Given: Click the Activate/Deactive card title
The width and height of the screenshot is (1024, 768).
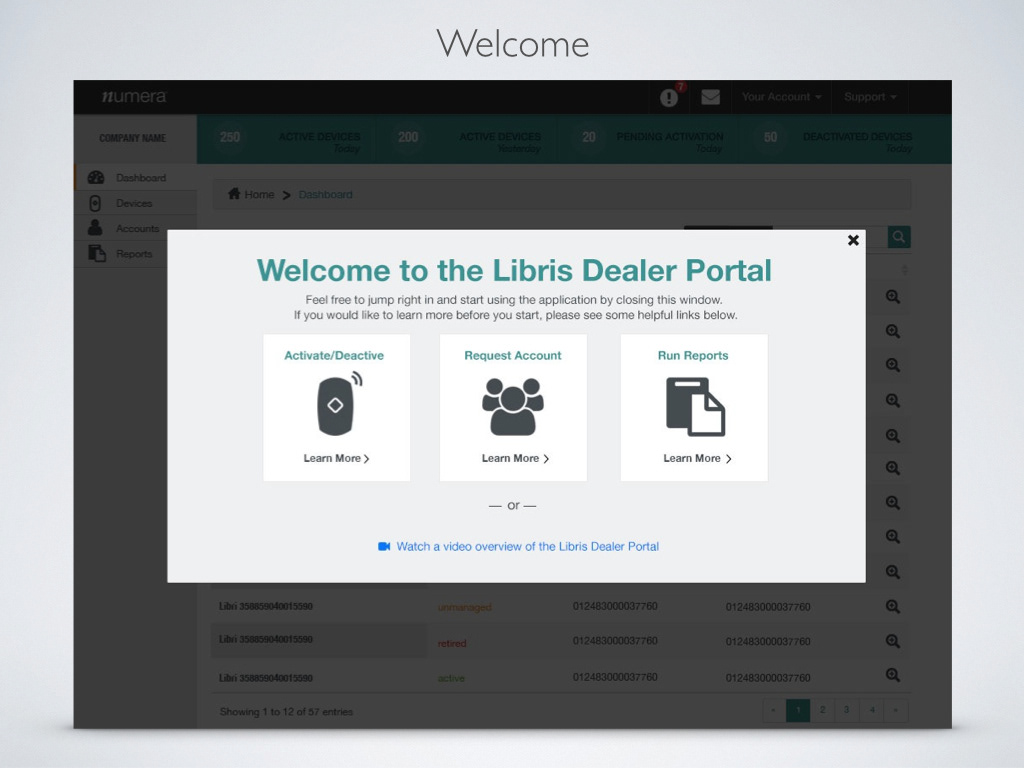Looking at the screenshot, I should click(x=334, y=355).
